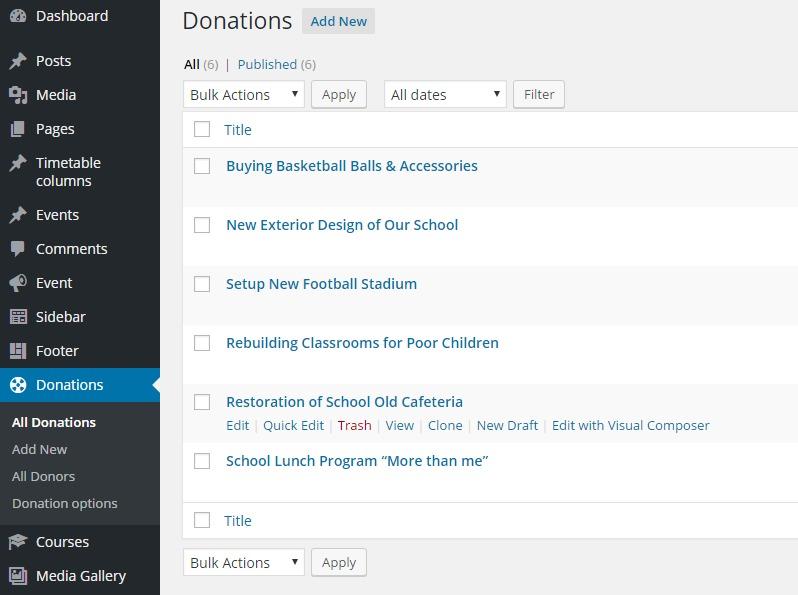This screenshot has width=798, height=595.
Task: Click the Sidebar menu table icon
Action: pyautogui.click(x=18, y=317)
